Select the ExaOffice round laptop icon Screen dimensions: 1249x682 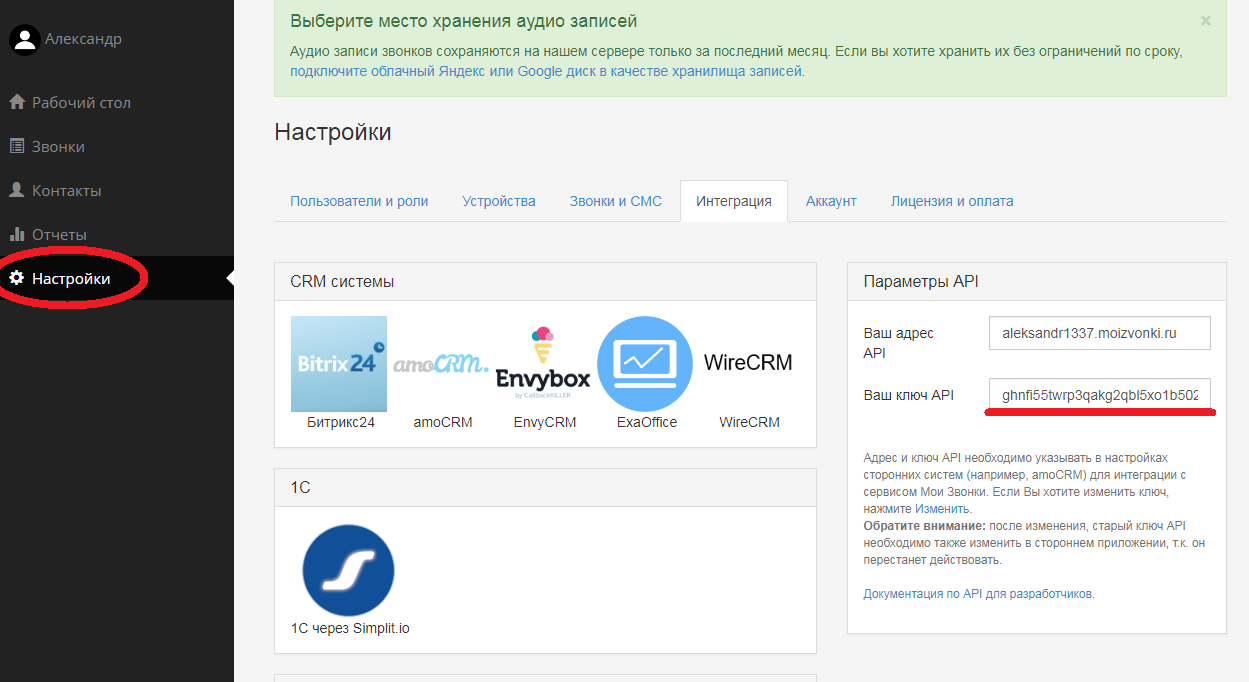click(645, 364)
